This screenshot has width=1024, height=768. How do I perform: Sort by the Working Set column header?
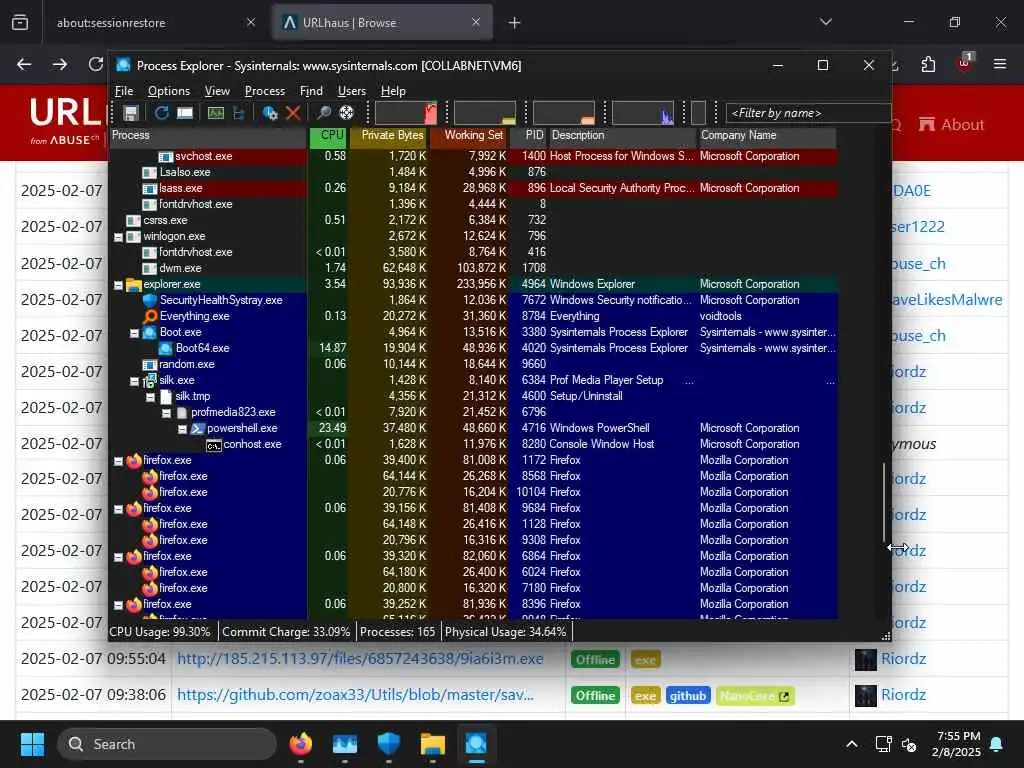pos(469,136)
